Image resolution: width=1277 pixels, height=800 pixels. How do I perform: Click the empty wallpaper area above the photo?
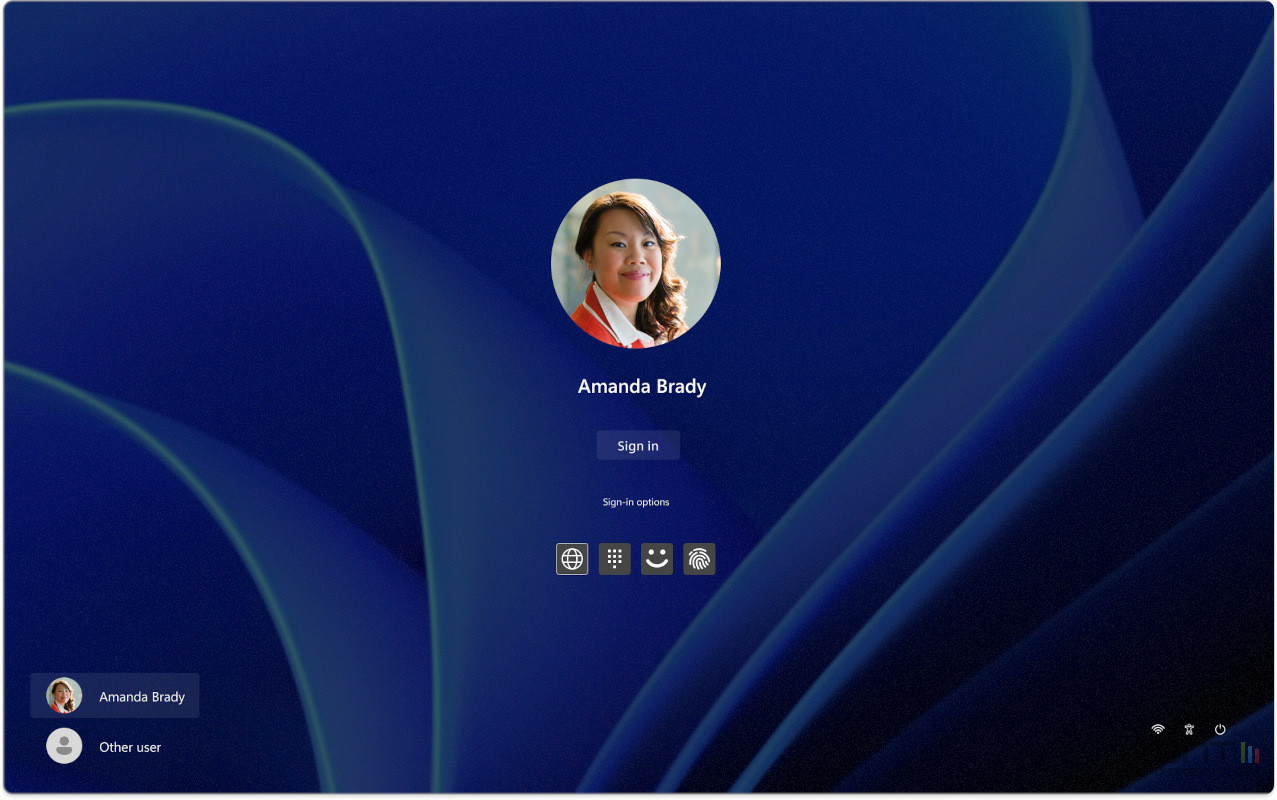[636, 90]
